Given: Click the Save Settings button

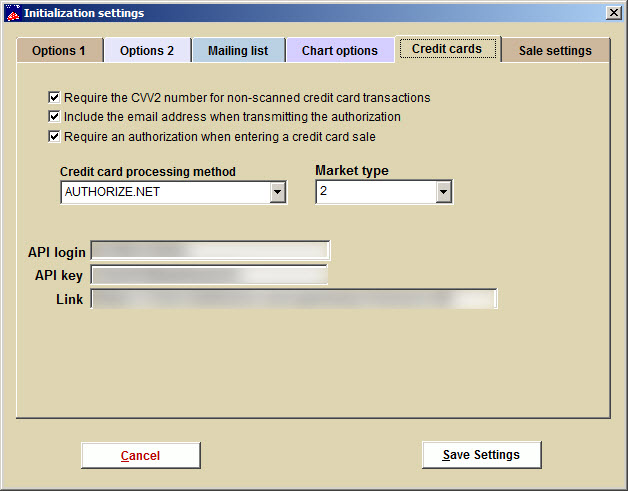Looking at the screenshot, I should [x=481, y=455].
